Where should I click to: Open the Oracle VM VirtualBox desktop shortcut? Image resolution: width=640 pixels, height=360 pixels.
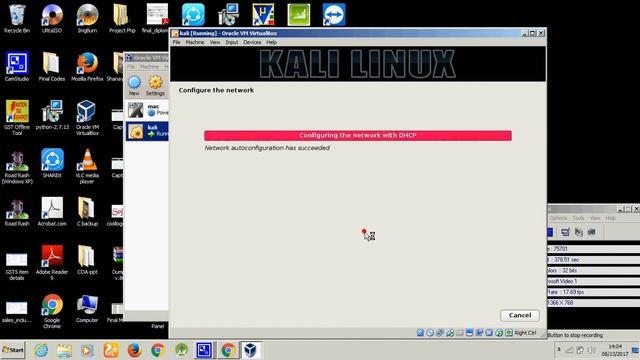click(x=87, y=118)
